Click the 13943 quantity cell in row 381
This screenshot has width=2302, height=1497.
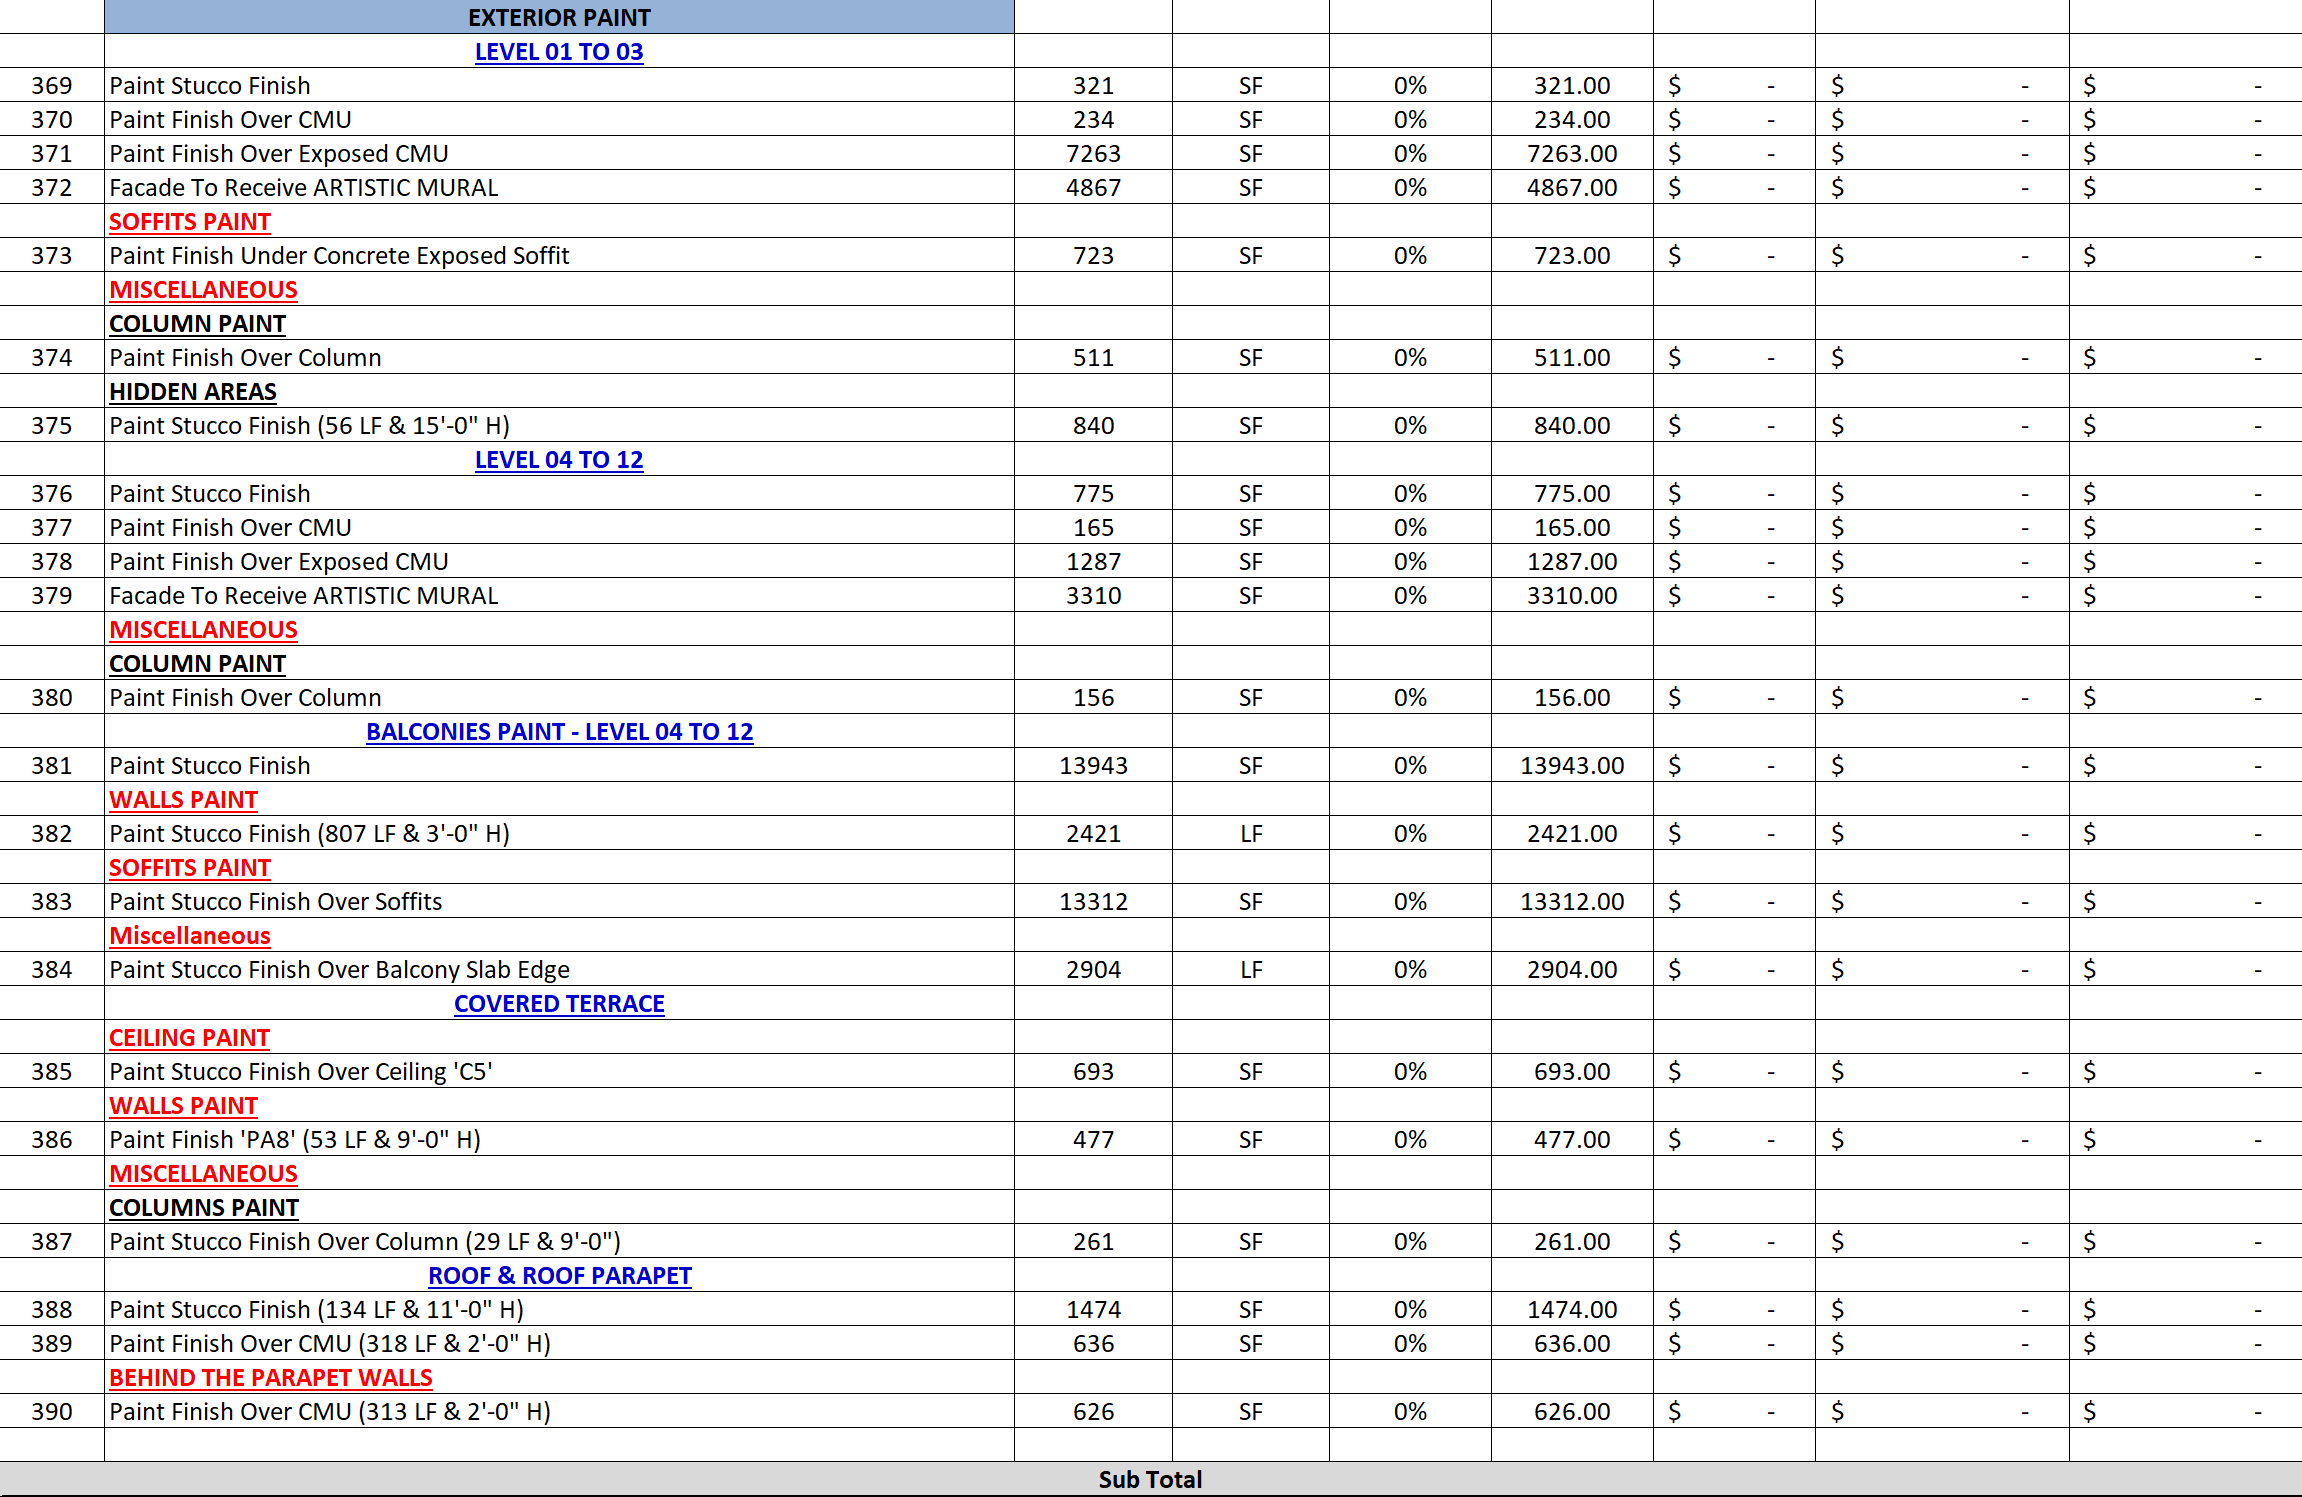(1091, 765)
